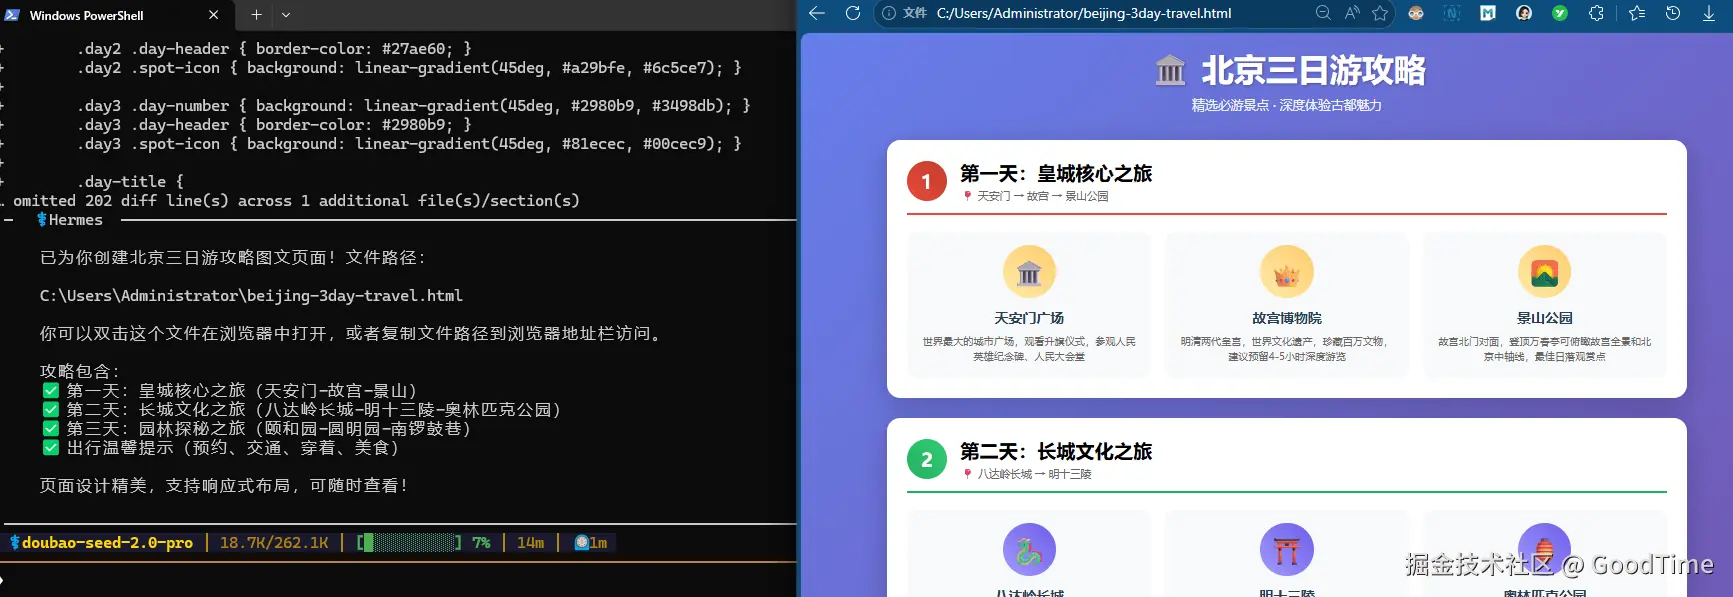Click the Hermes label in terminal
Viewport: 1733px width, 597px height.
(x=75, y=220)
